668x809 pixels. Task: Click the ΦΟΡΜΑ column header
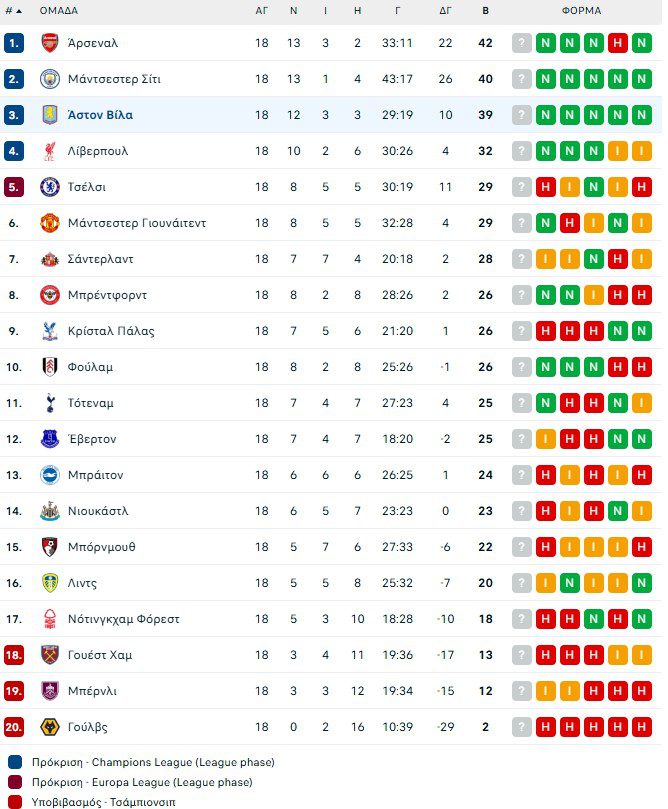(582, 11)
